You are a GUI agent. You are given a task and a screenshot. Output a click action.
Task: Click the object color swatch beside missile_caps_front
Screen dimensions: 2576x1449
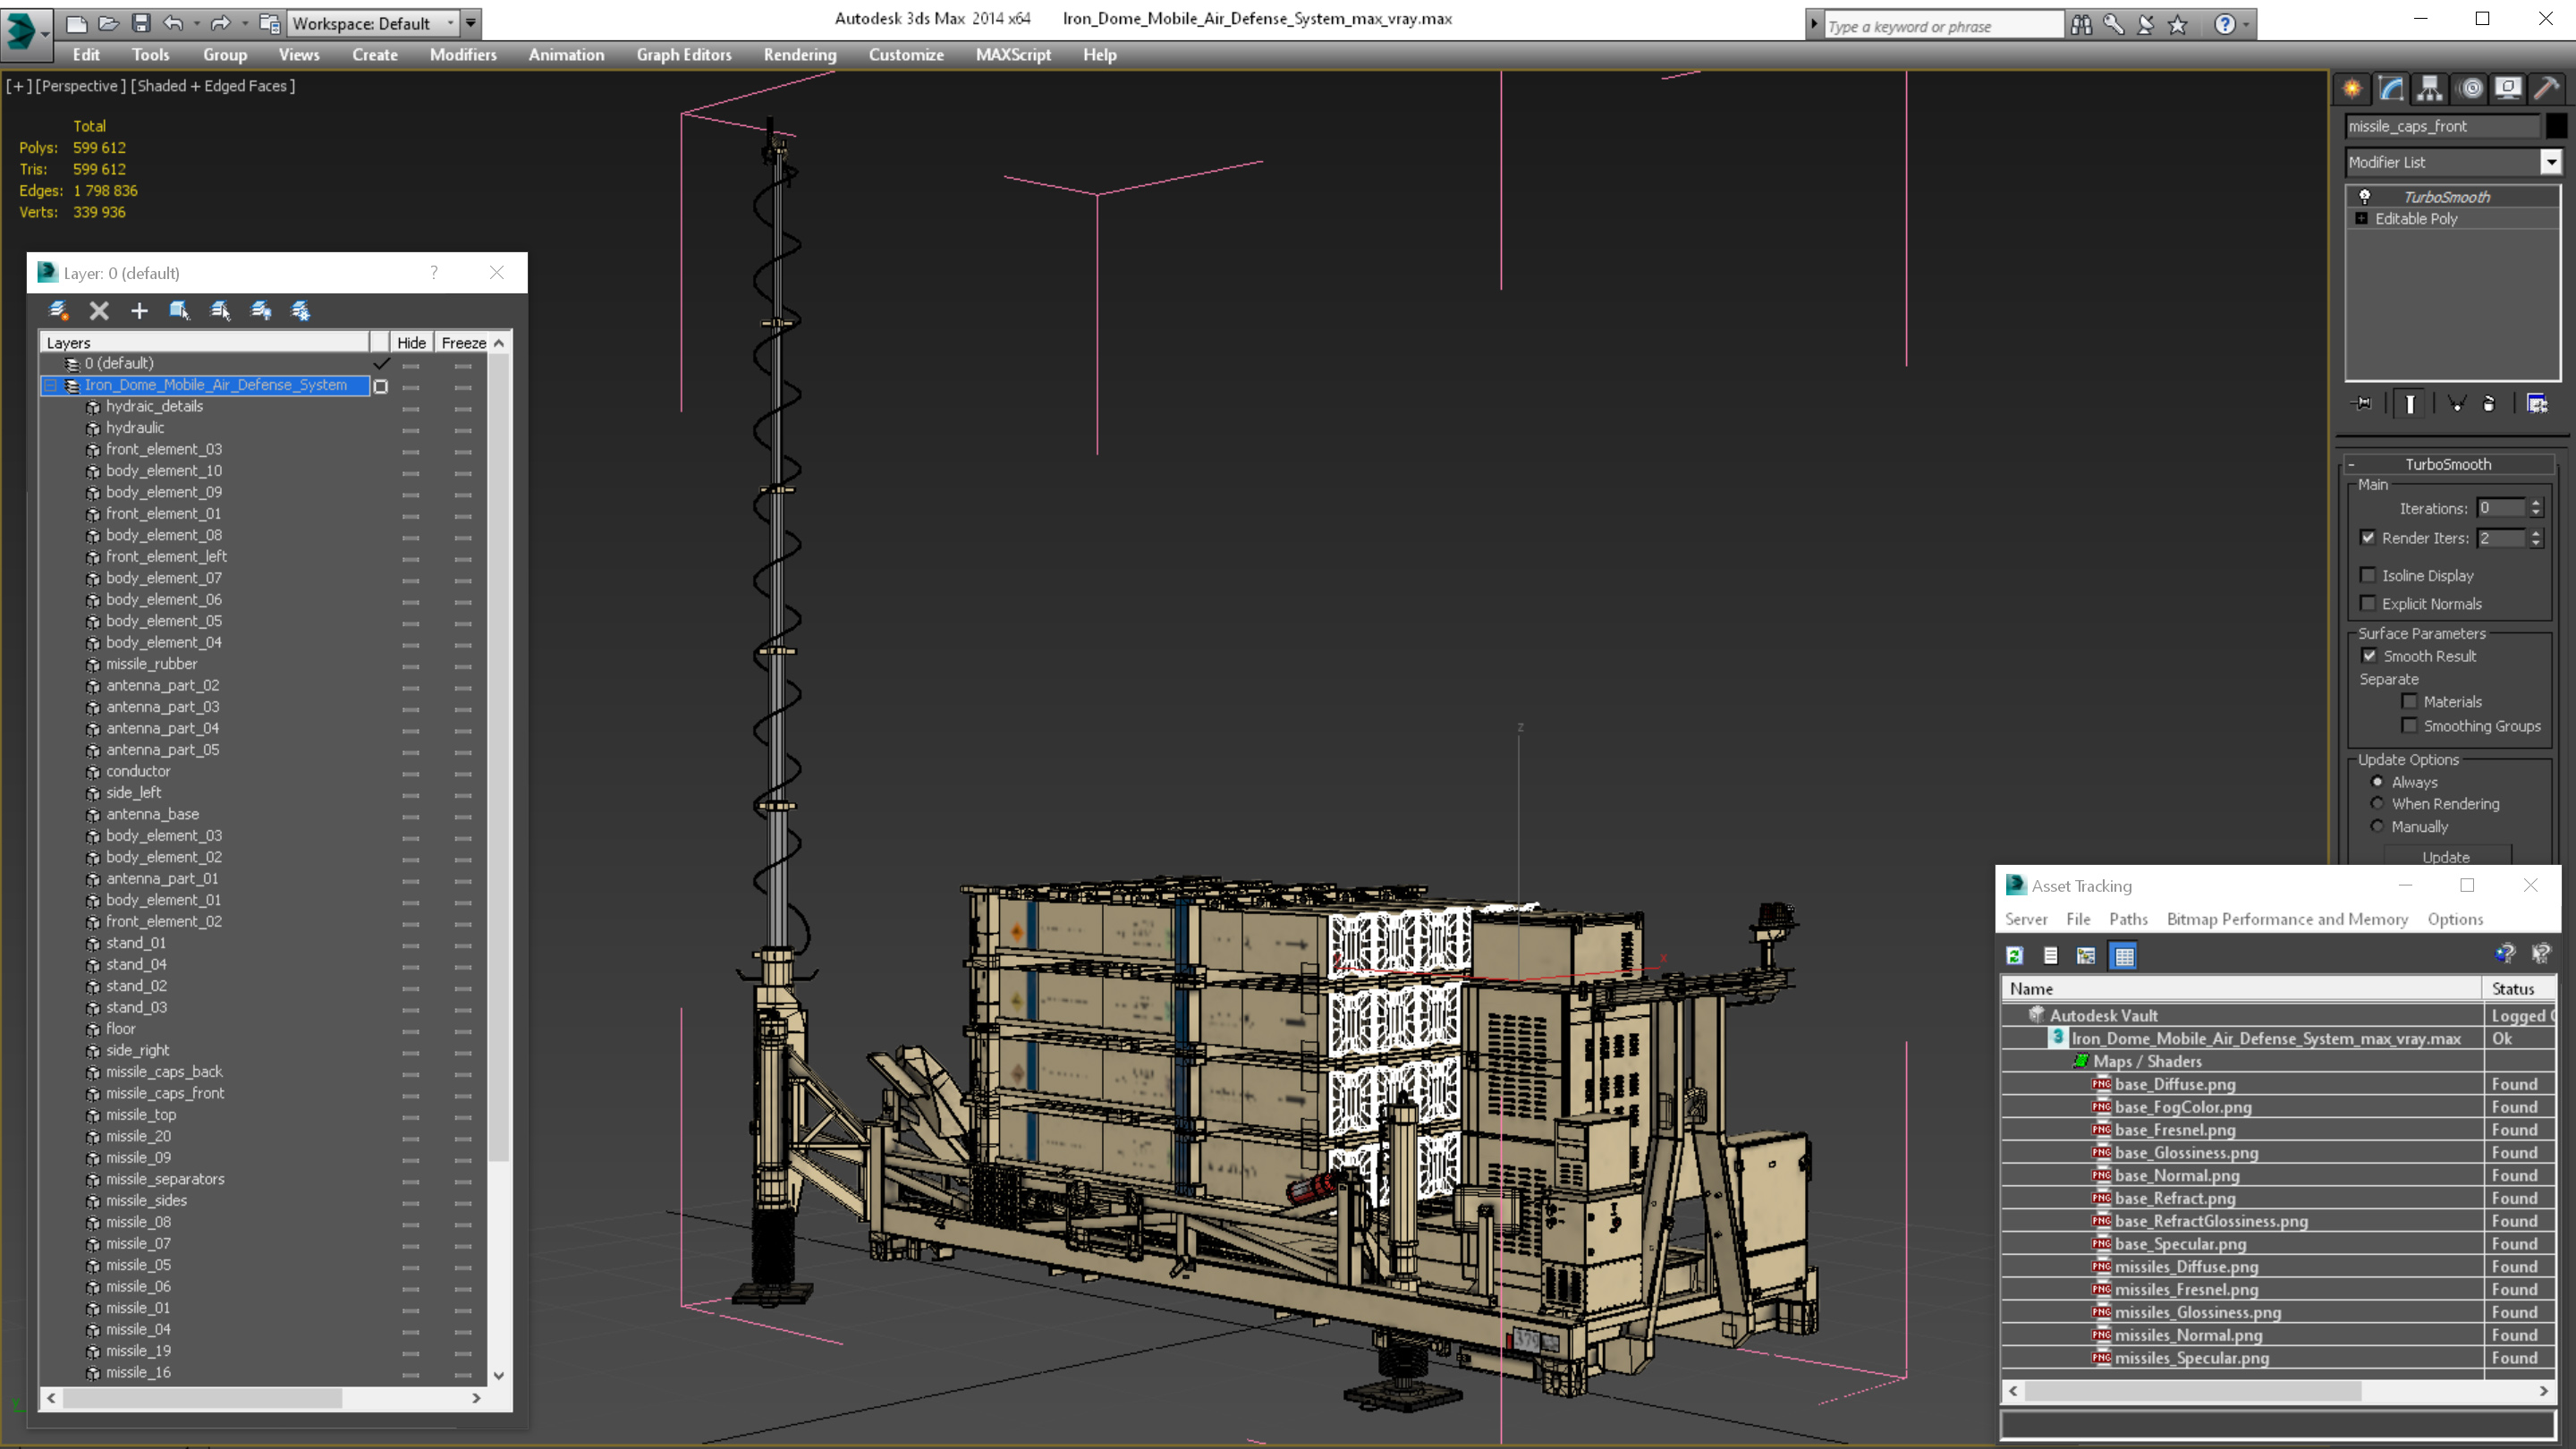(x=2555, y=126)
